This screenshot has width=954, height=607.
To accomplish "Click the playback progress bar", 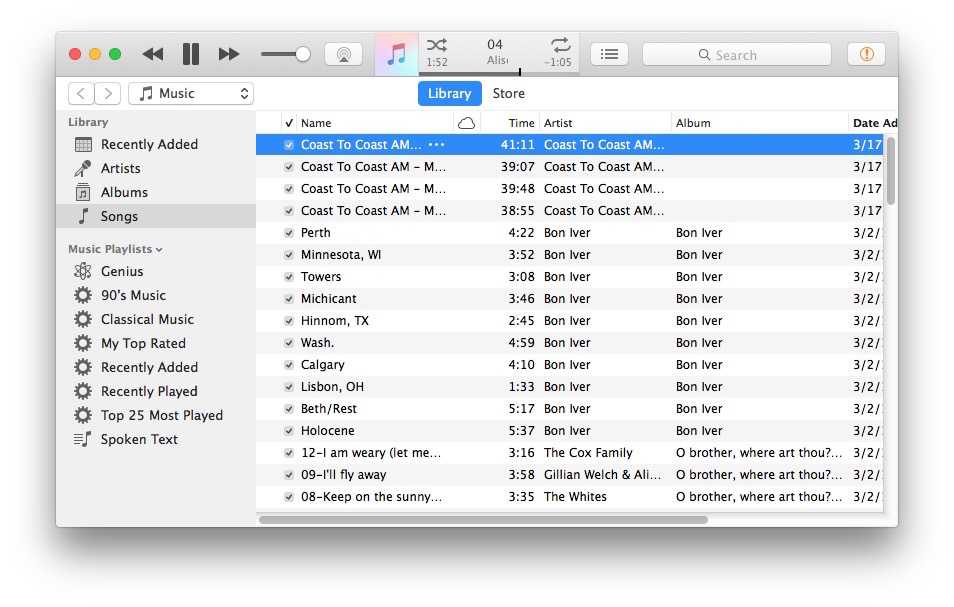I will pos(499,73).
